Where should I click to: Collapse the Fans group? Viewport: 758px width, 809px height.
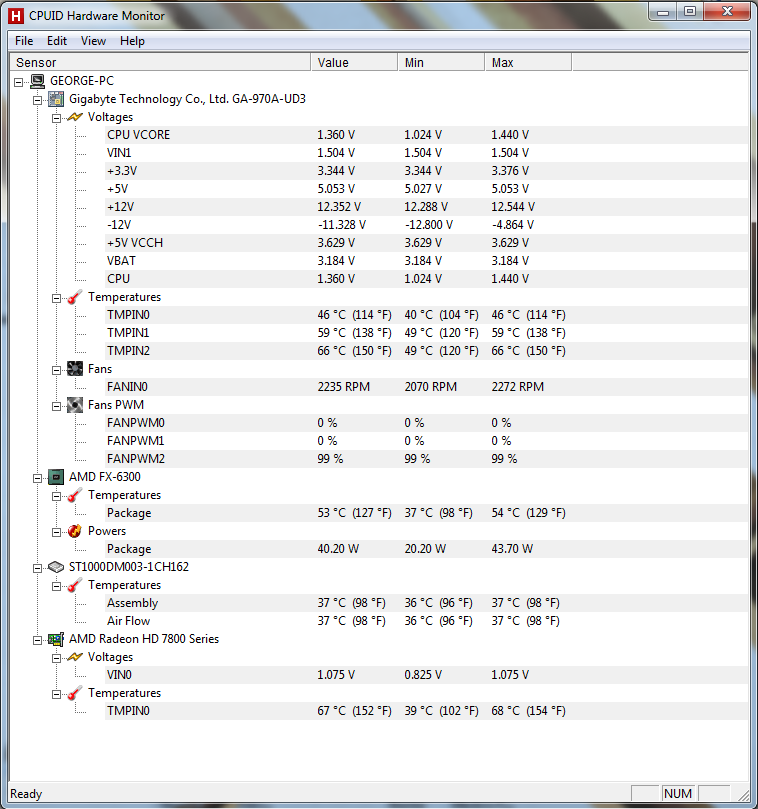coord(57,370)
